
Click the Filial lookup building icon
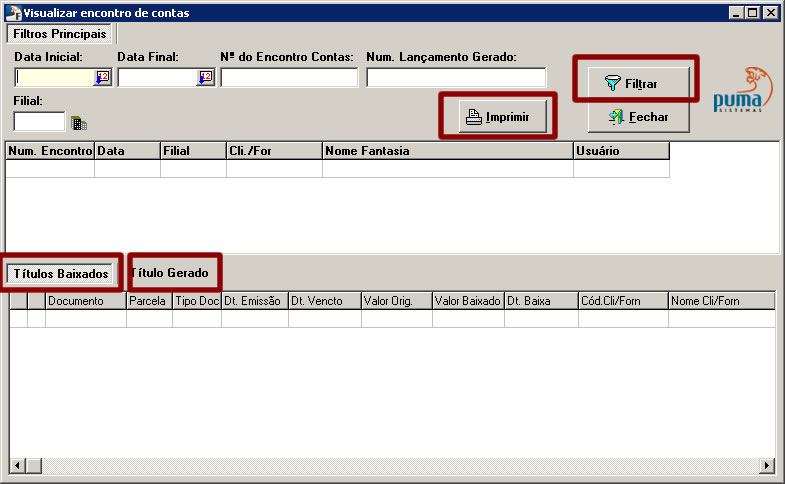tap(79, 122)
